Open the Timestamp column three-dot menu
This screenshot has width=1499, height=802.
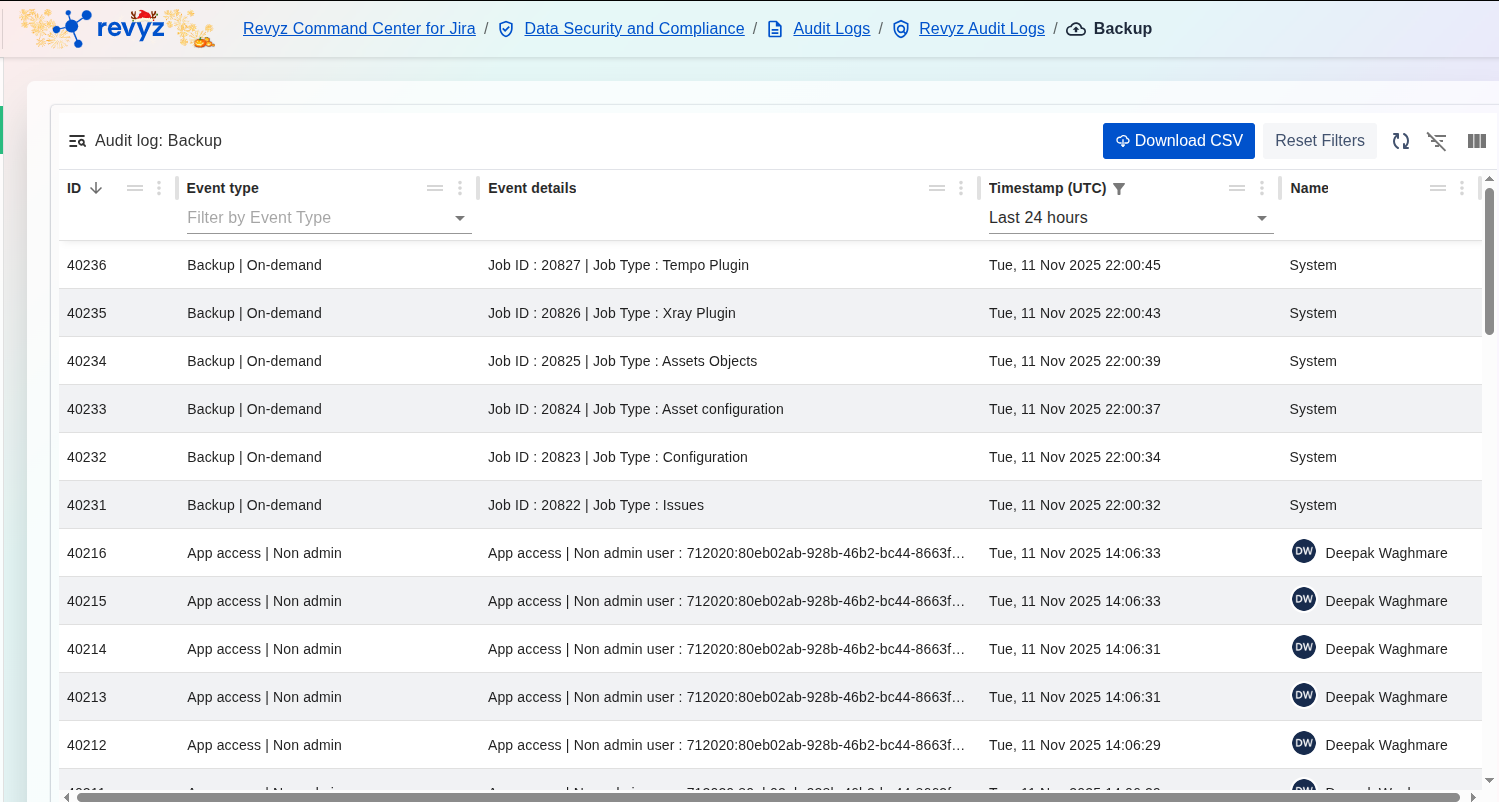(1262, 188)
